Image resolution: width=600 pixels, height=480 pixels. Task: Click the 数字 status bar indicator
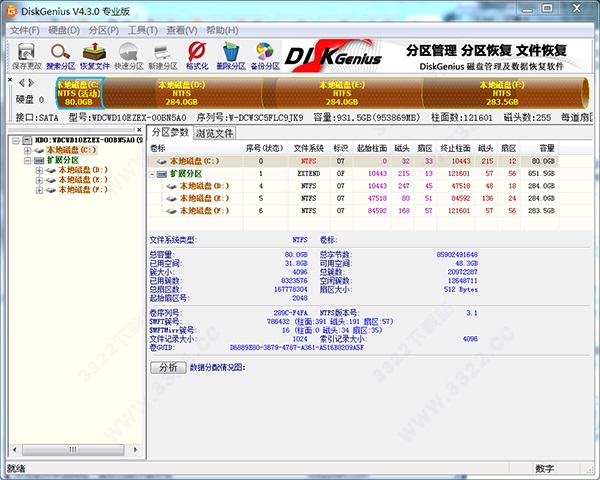(x=544, y=469)
